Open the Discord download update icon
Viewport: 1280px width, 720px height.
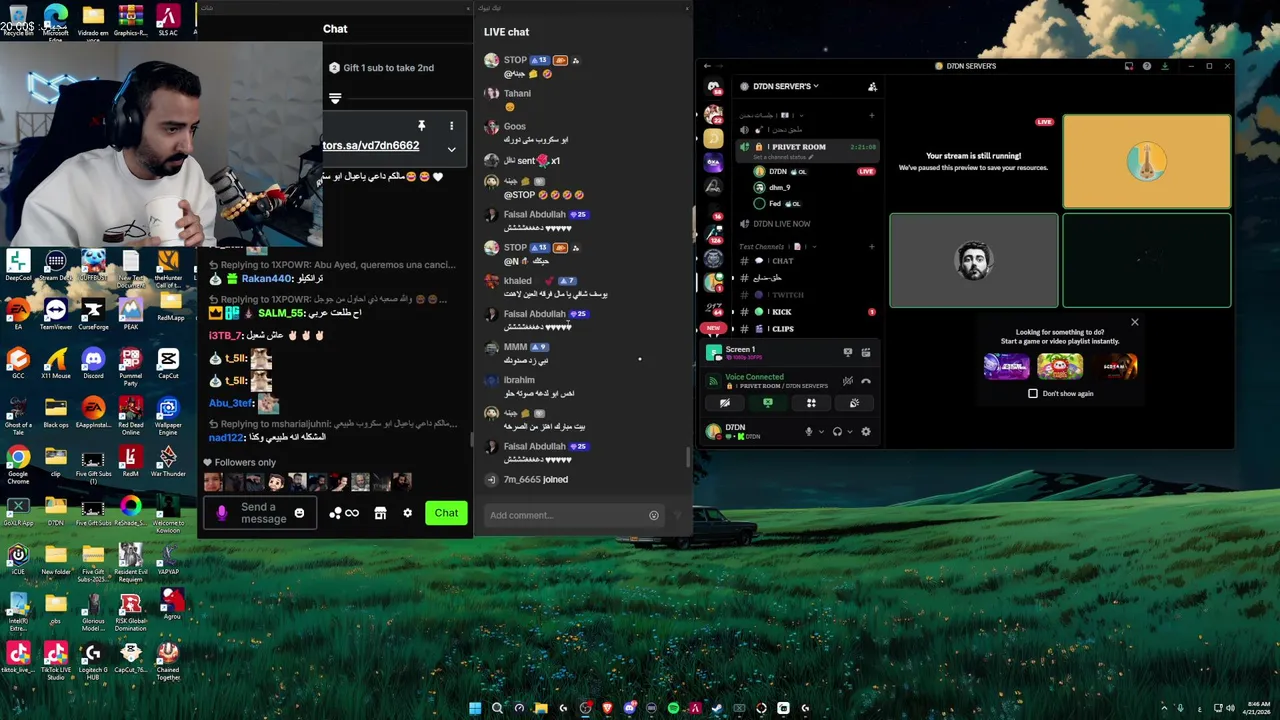tap(1165, 66)
